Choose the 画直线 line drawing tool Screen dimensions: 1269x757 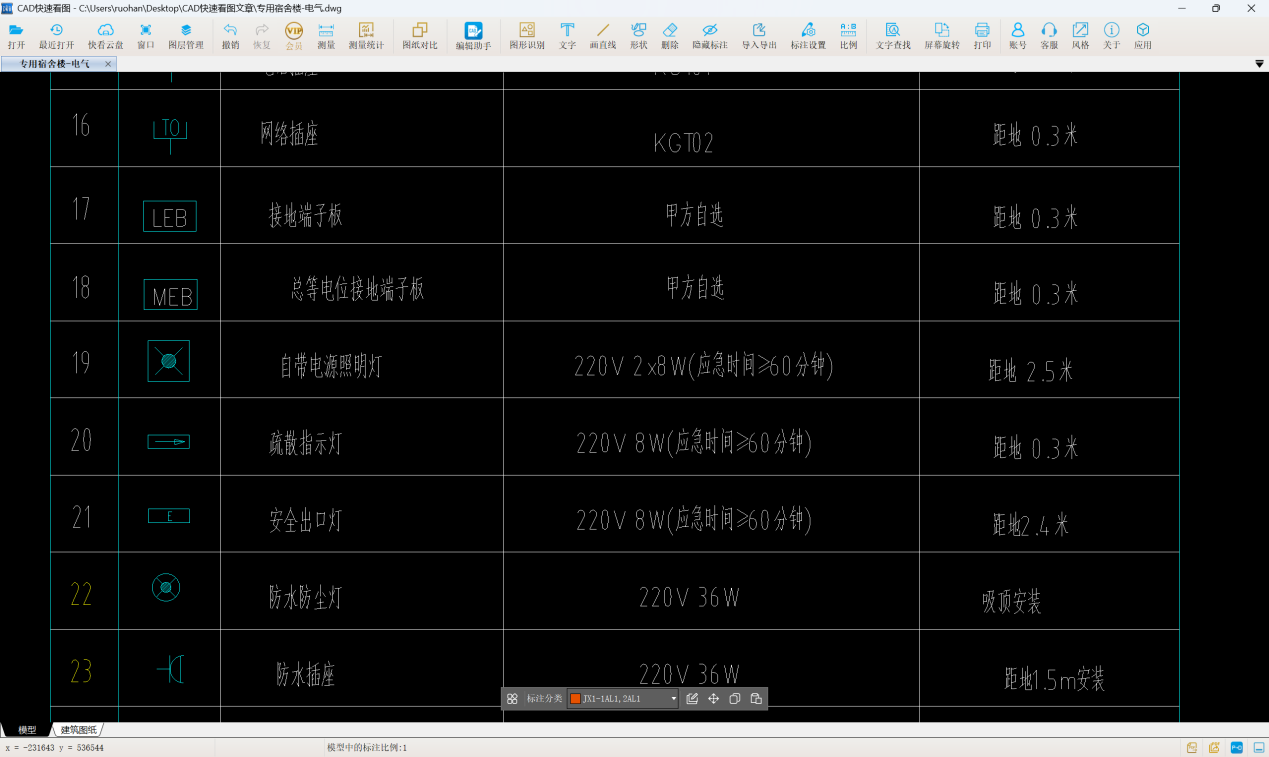(603, 36)
